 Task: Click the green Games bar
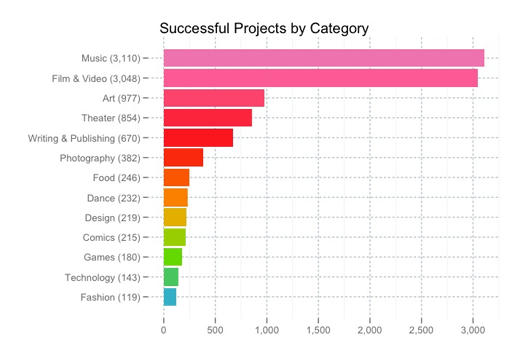point(173,257)
